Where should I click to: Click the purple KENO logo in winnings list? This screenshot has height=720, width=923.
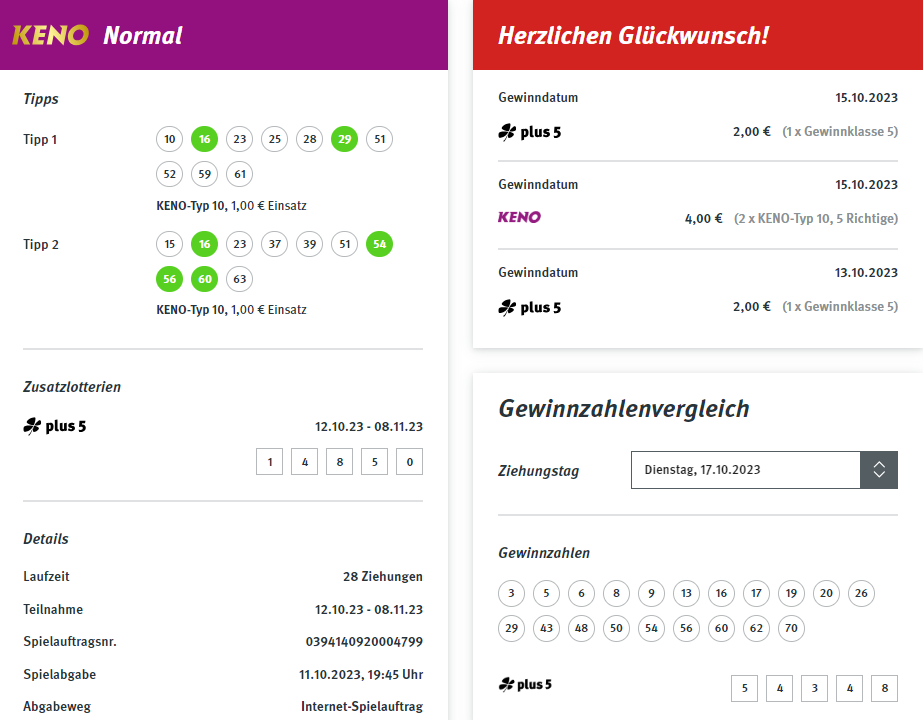coord(519,217)
